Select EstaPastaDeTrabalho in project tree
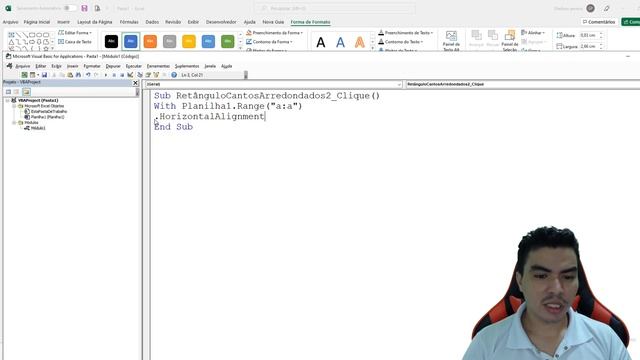 [49, 111]
